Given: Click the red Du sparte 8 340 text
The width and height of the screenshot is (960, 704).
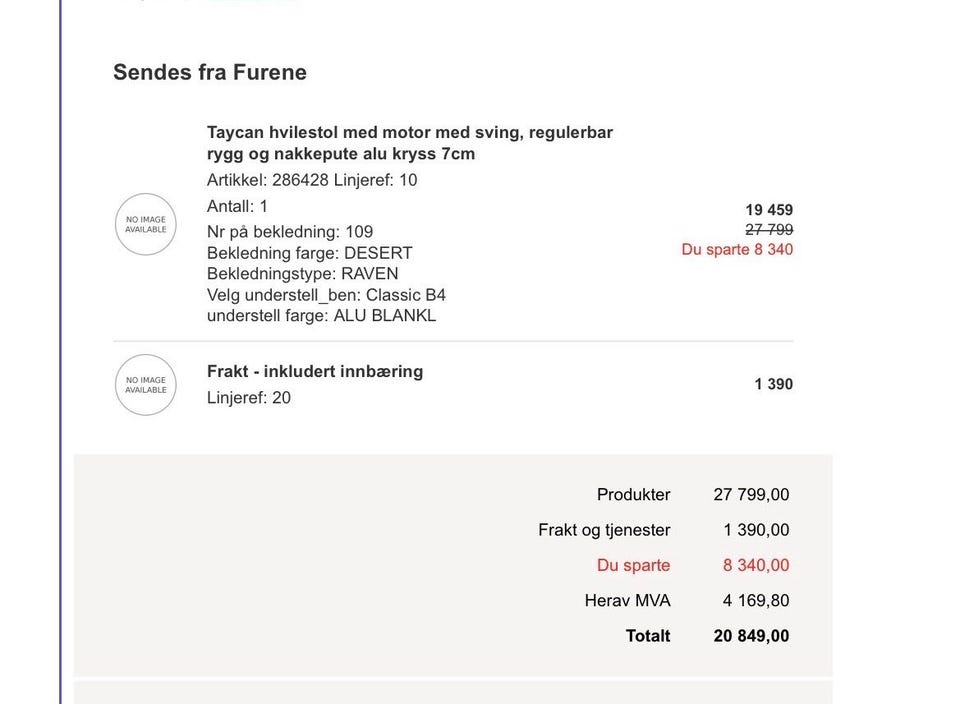Looking at the screenshot, I should [x=737, y=249].
